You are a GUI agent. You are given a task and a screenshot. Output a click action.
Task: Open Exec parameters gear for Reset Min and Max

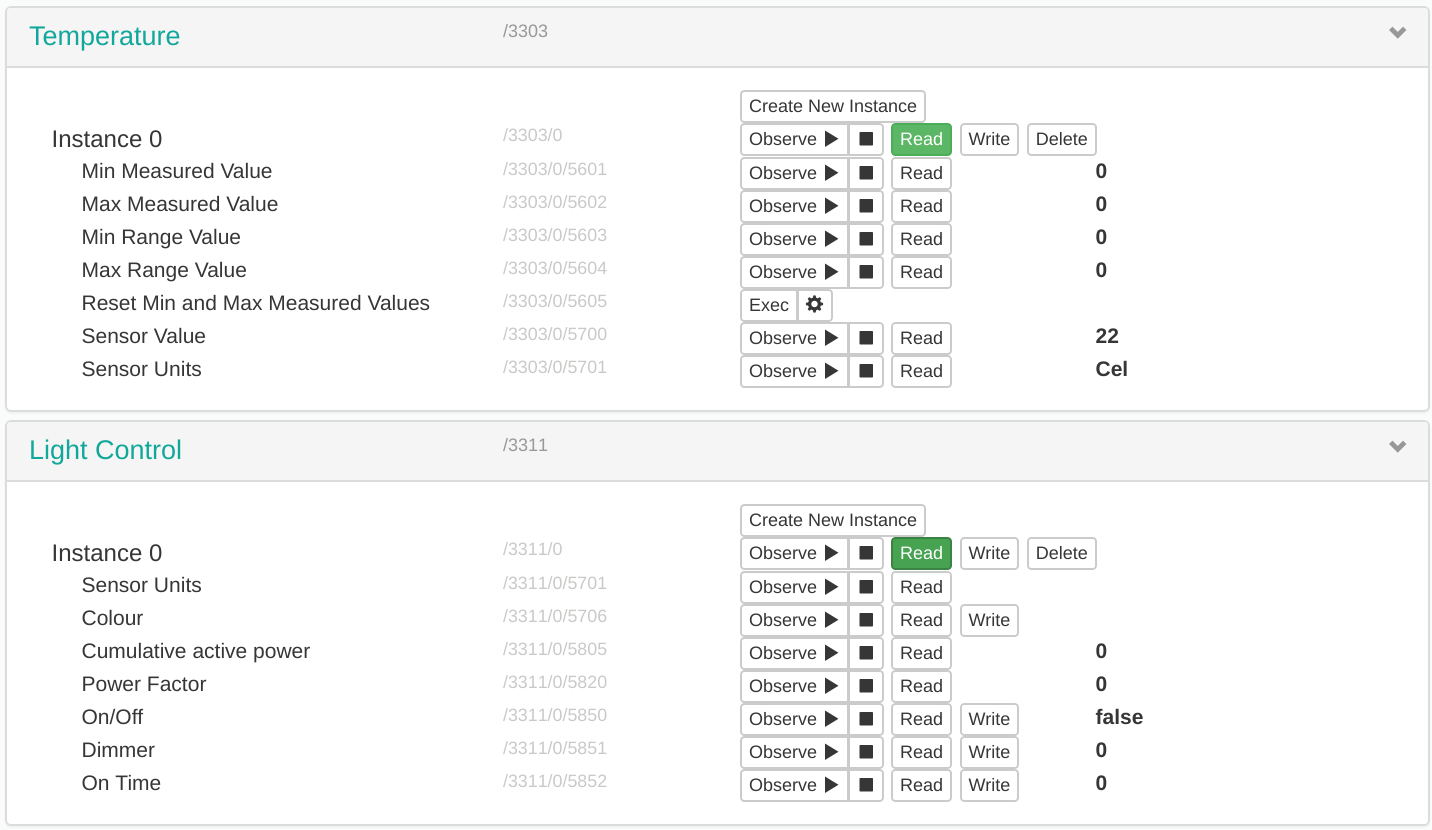coord(815,305)
